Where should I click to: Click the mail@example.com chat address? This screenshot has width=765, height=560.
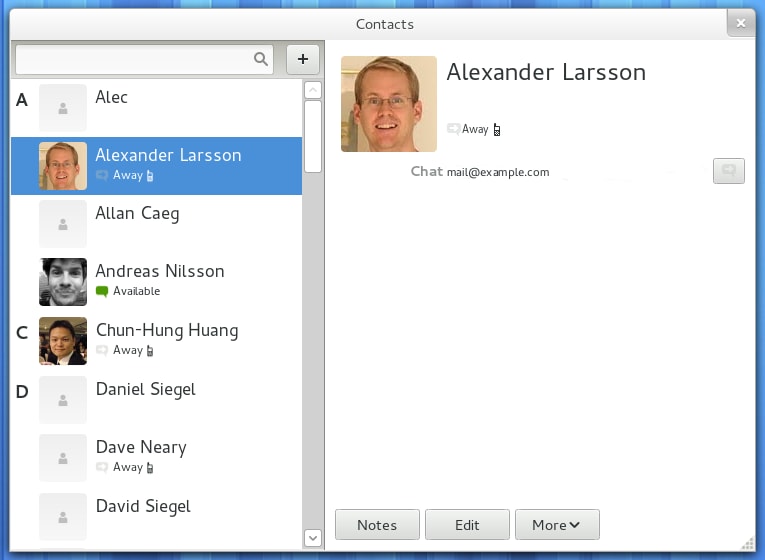[498, 172]
